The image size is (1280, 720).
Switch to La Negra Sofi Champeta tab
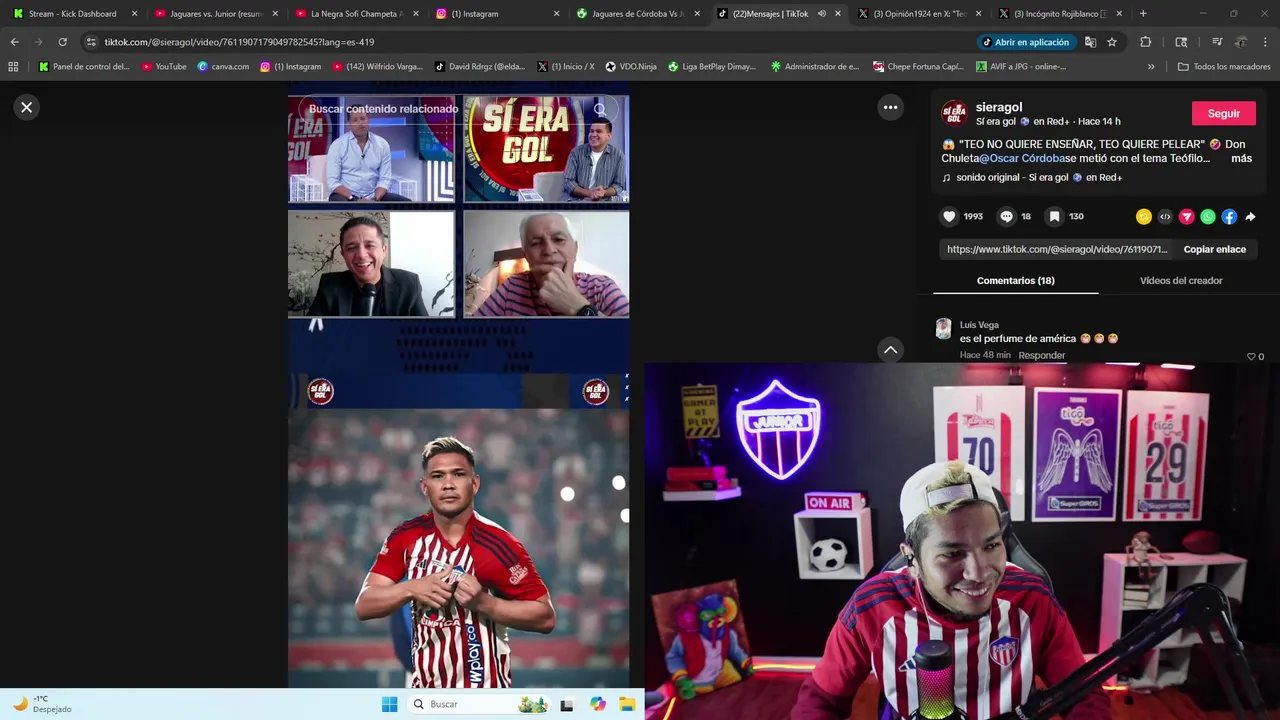[x=357, y=14]
